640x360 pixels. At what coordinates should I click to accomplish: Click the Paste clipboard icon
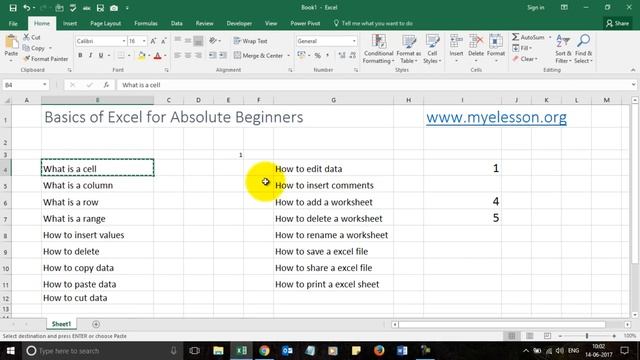point(11,42)
